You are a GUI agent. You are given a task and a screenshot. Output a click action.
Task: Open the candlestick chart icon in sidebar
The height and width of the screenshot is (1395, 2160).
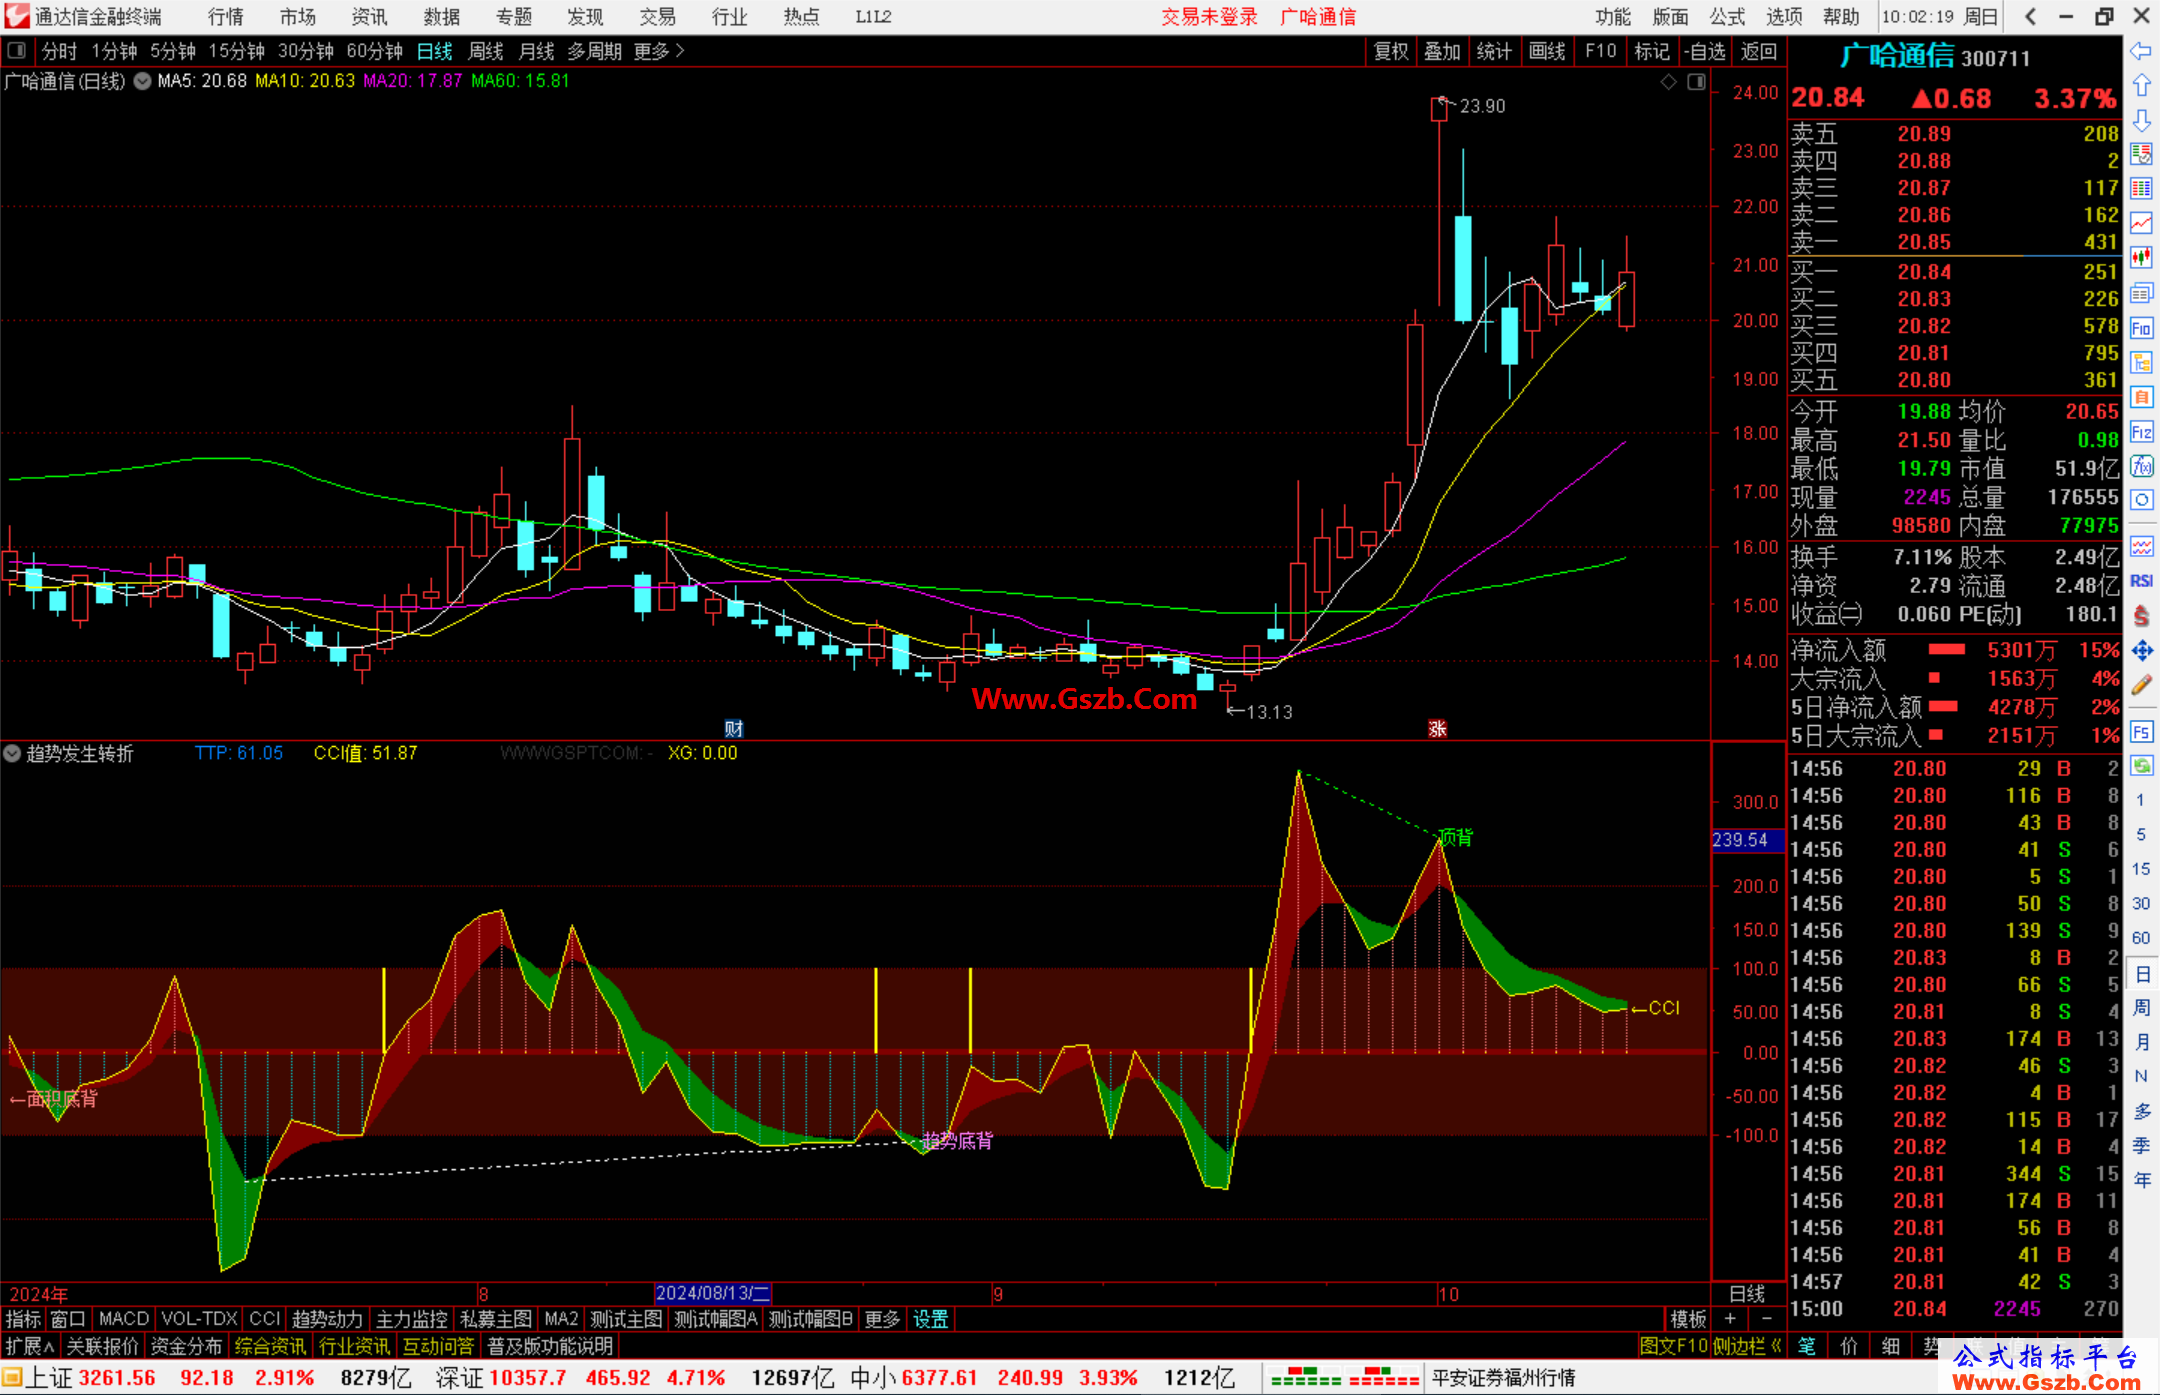(x=2141, y=258)
